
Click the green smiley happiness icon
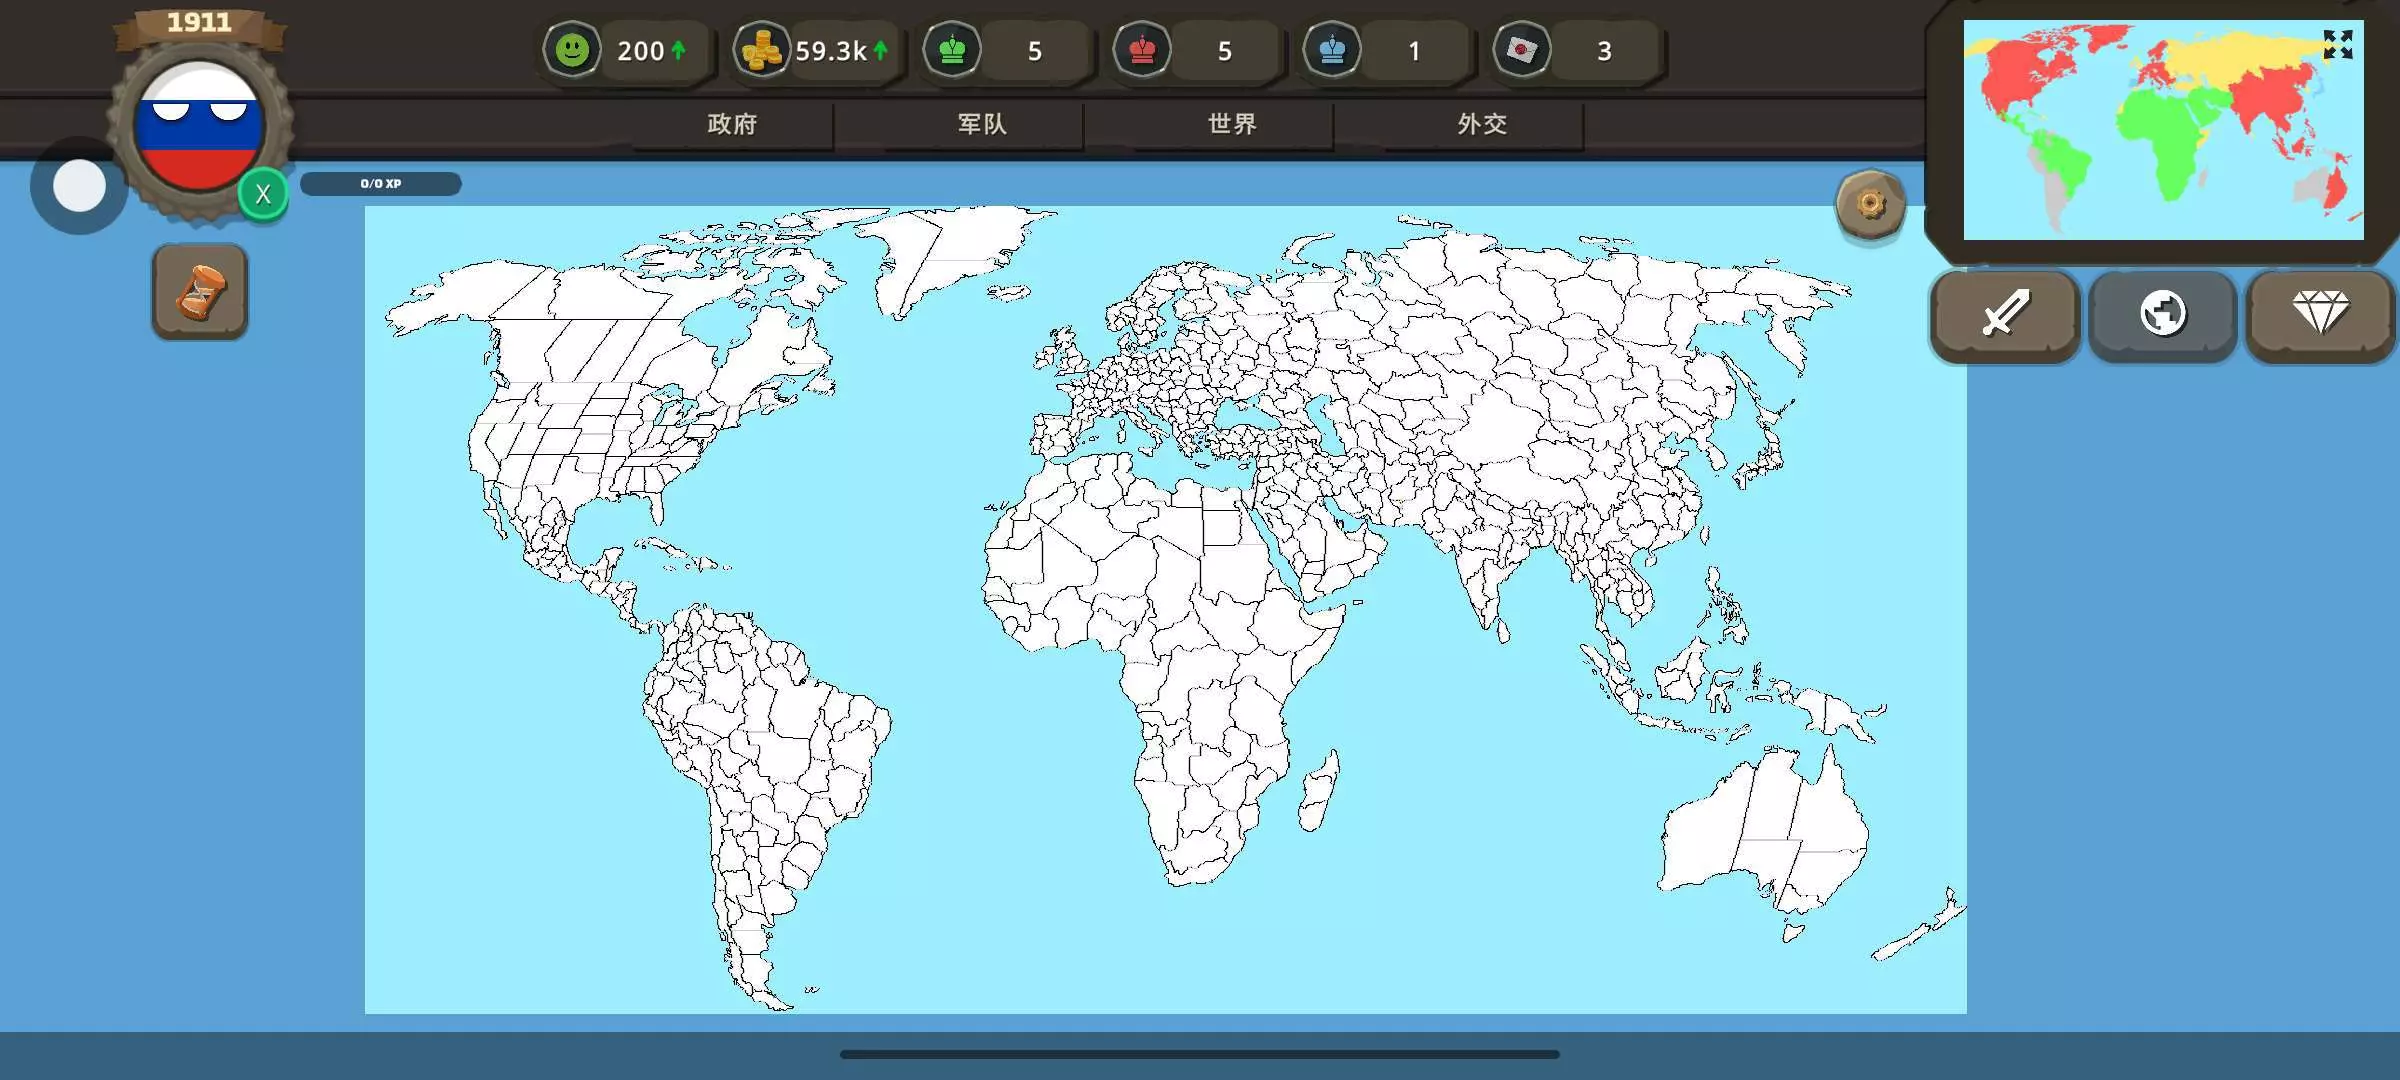[572, 50]
